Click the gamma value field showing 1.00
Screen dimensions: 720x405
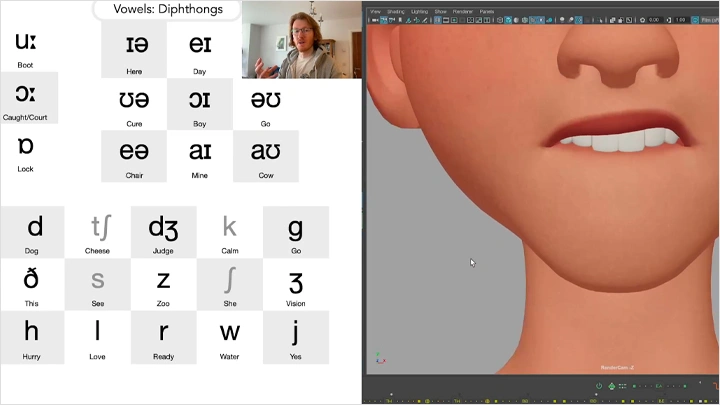click(x=681, y=20)
